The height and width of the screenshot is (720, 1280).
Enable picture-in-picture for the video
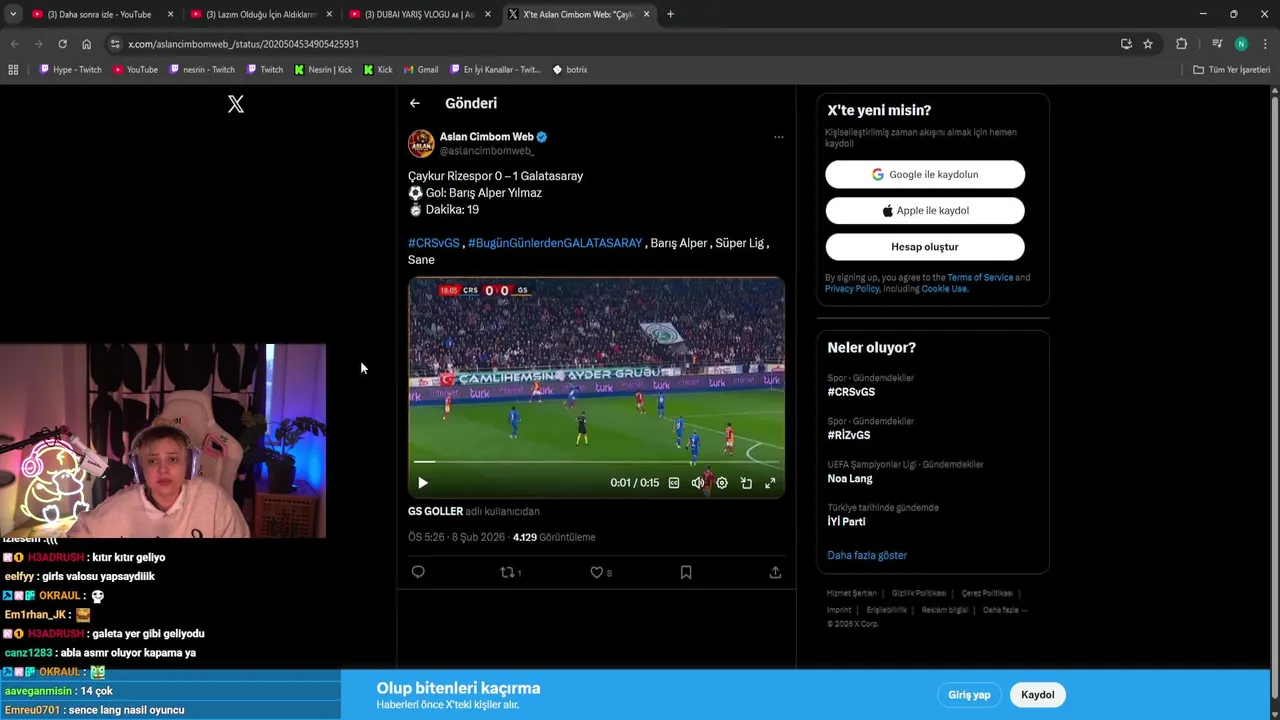[x=746, y=483]
